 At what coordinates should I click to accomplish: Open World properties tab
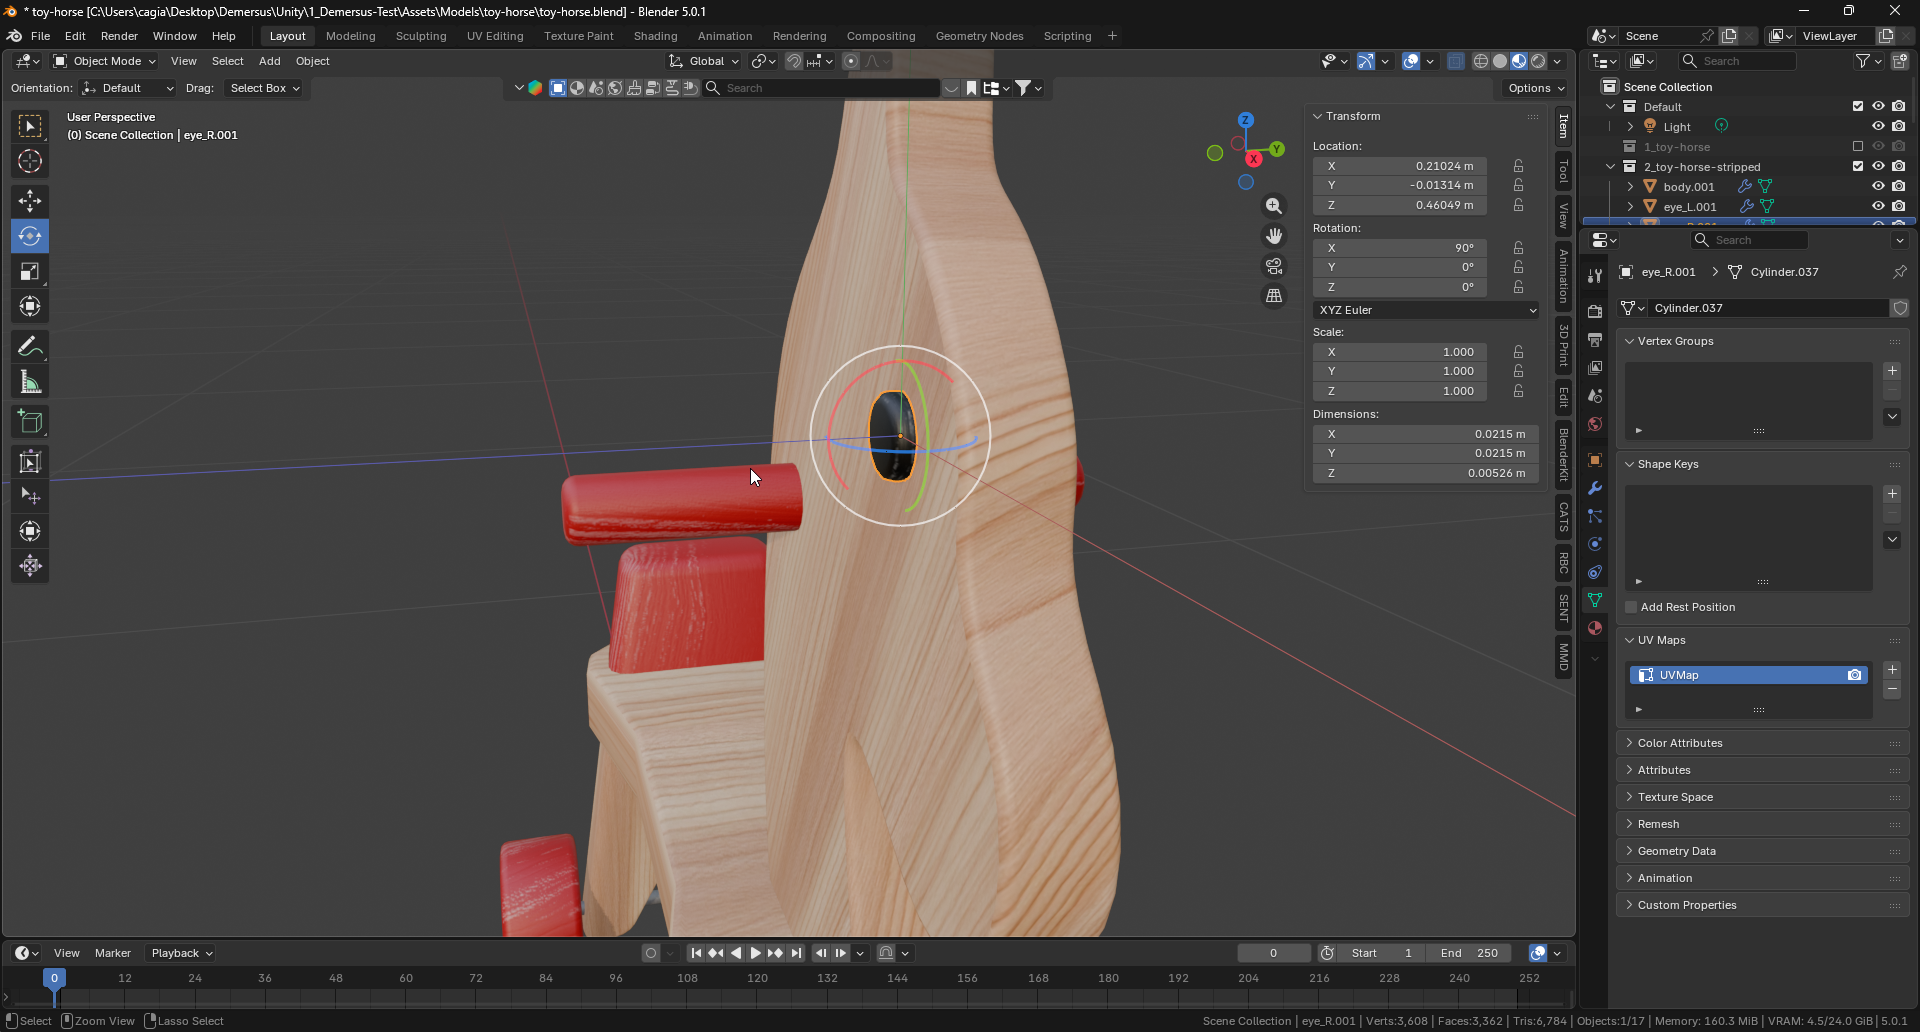(x=1595, y=424)
